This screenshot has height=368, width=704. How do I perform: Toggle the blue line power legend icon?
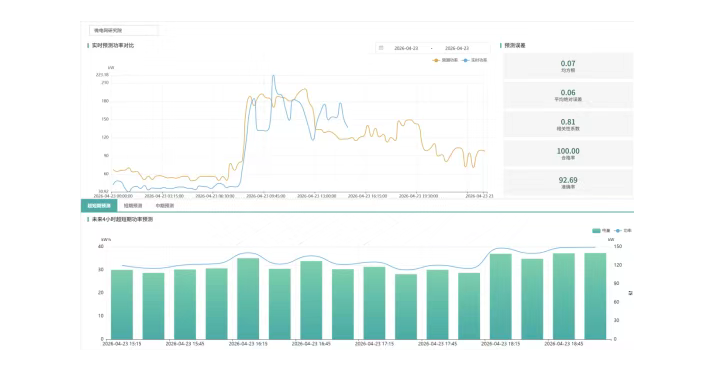pyautogui.click(x=618, y=231)
